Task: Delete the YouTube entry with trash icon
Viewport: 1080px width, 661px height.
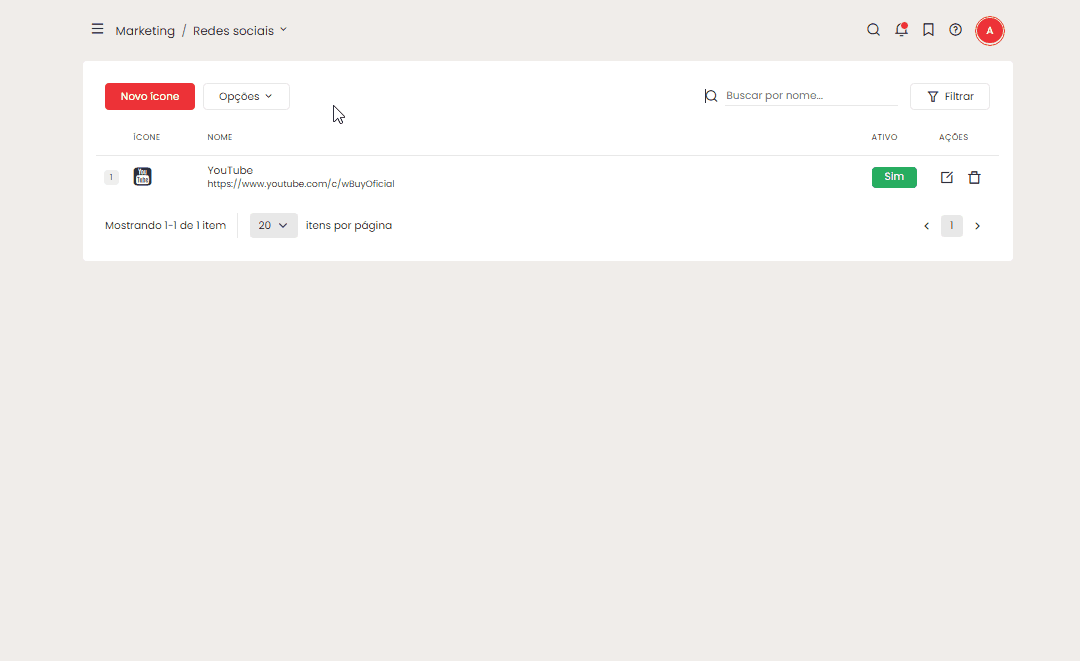Action: point(974,177)
